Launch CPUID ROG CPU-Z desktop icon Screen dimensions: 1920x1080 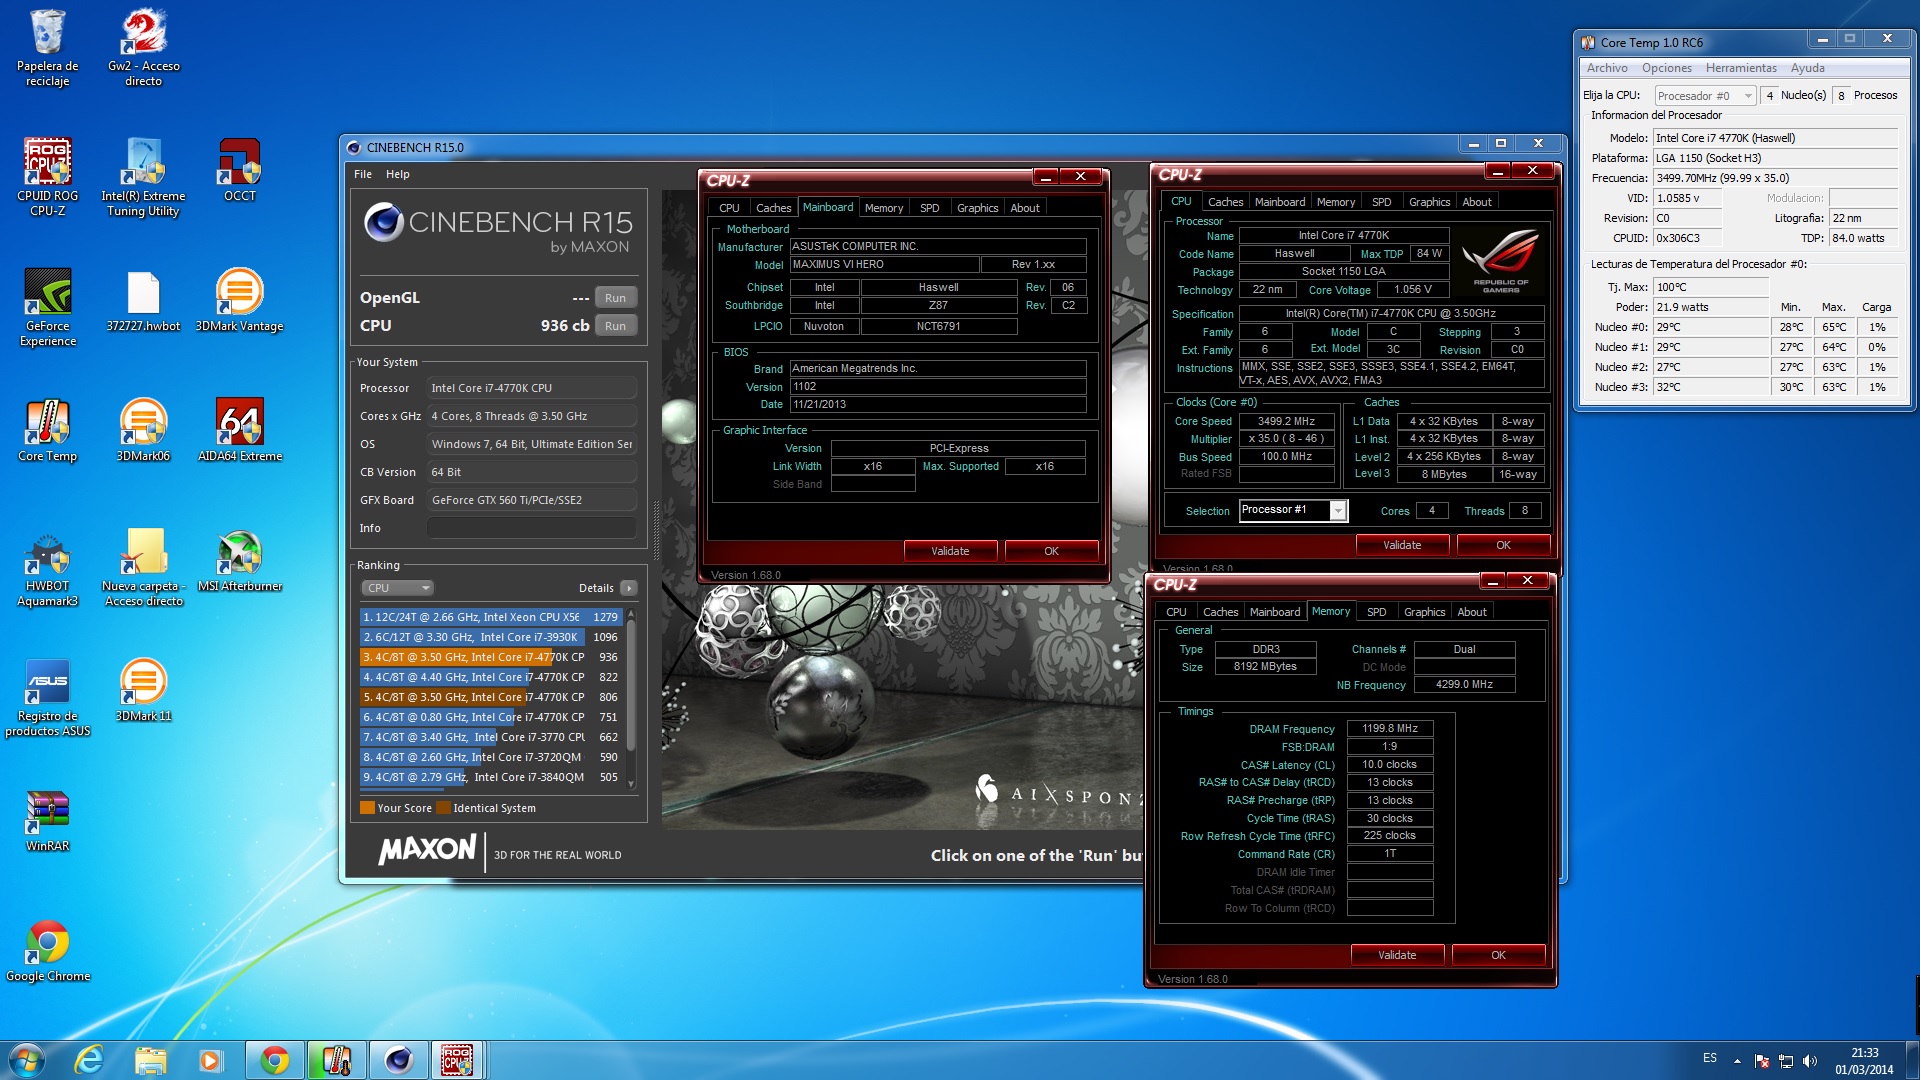click(47, 177)
